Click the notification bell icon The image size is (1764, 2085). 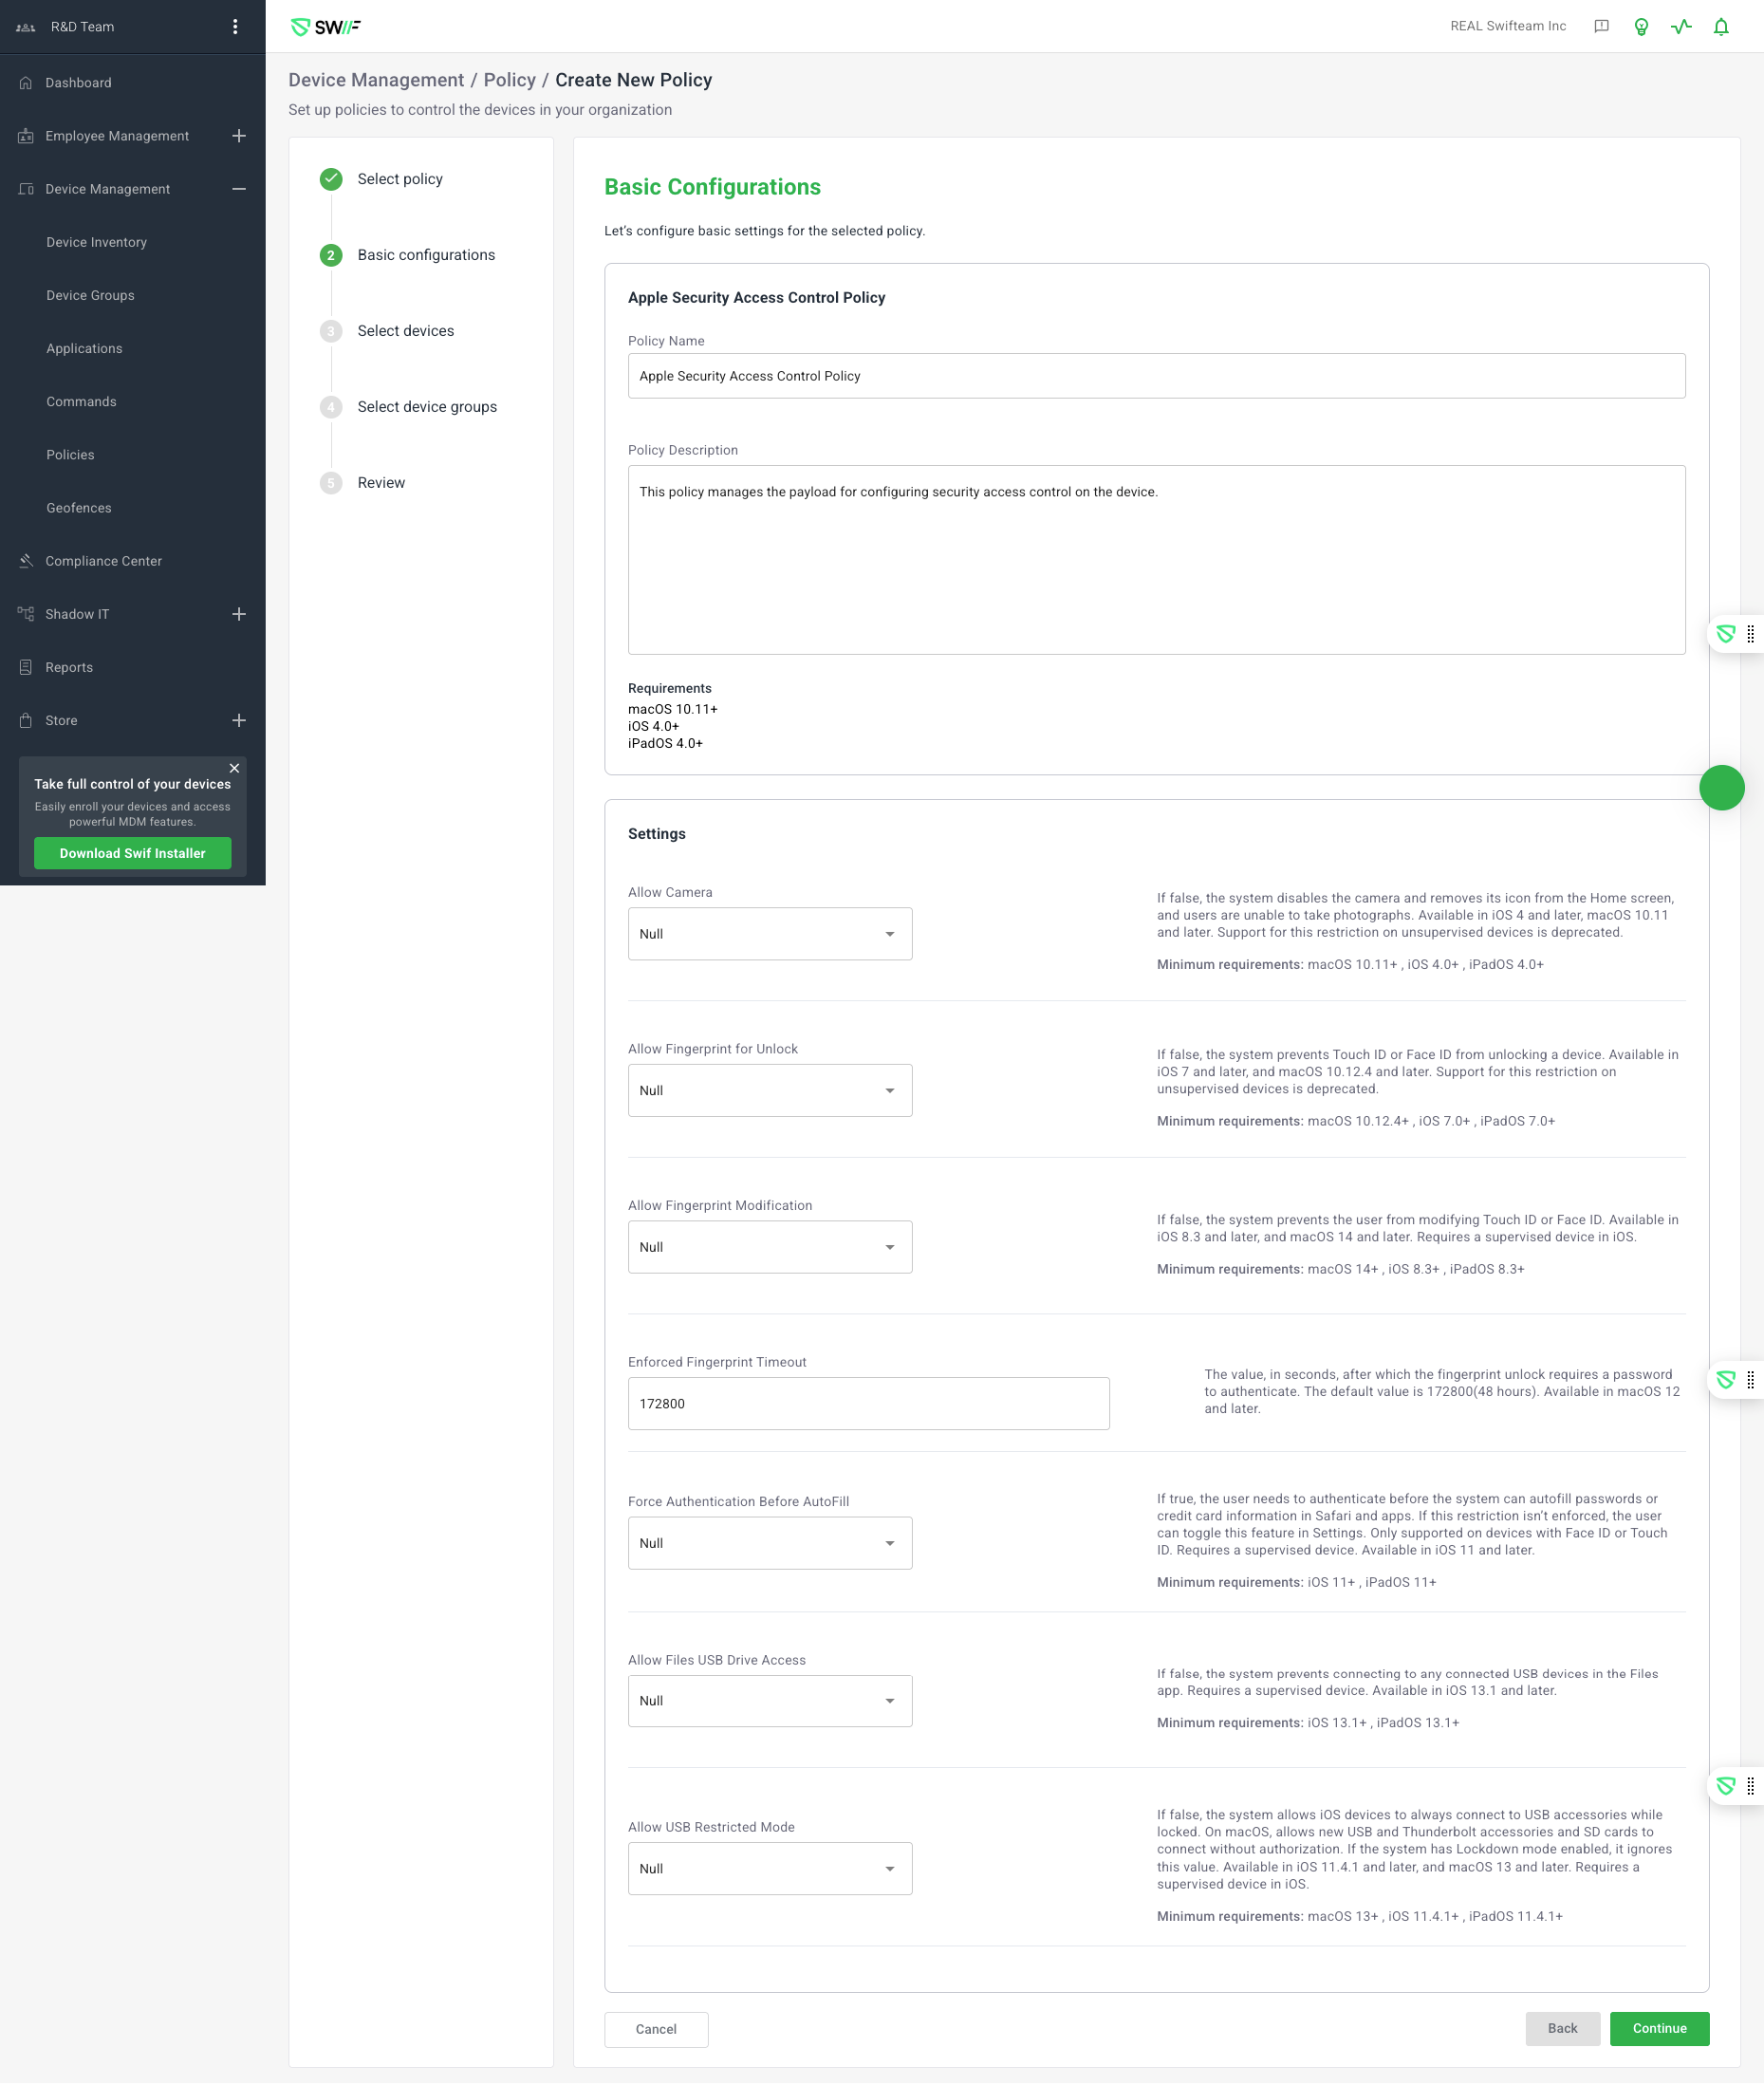pos(1720,27)
